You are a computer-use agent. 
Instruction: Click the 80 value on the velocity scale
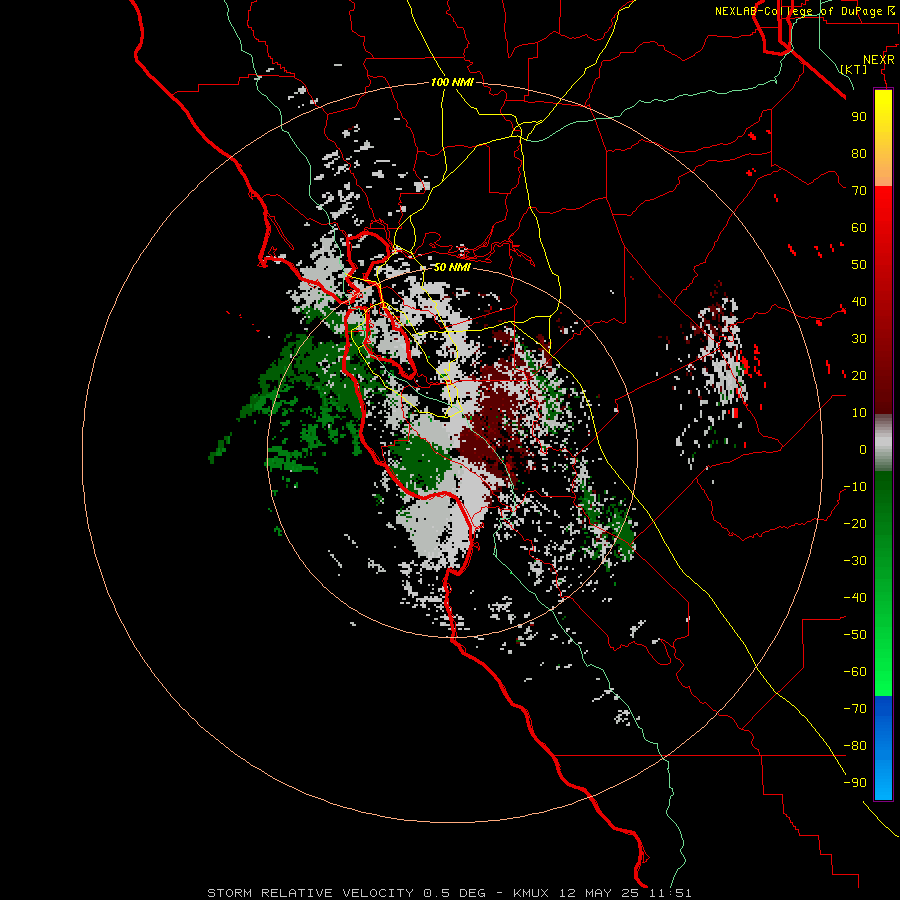pyautogui.click(x=859, y=153)
